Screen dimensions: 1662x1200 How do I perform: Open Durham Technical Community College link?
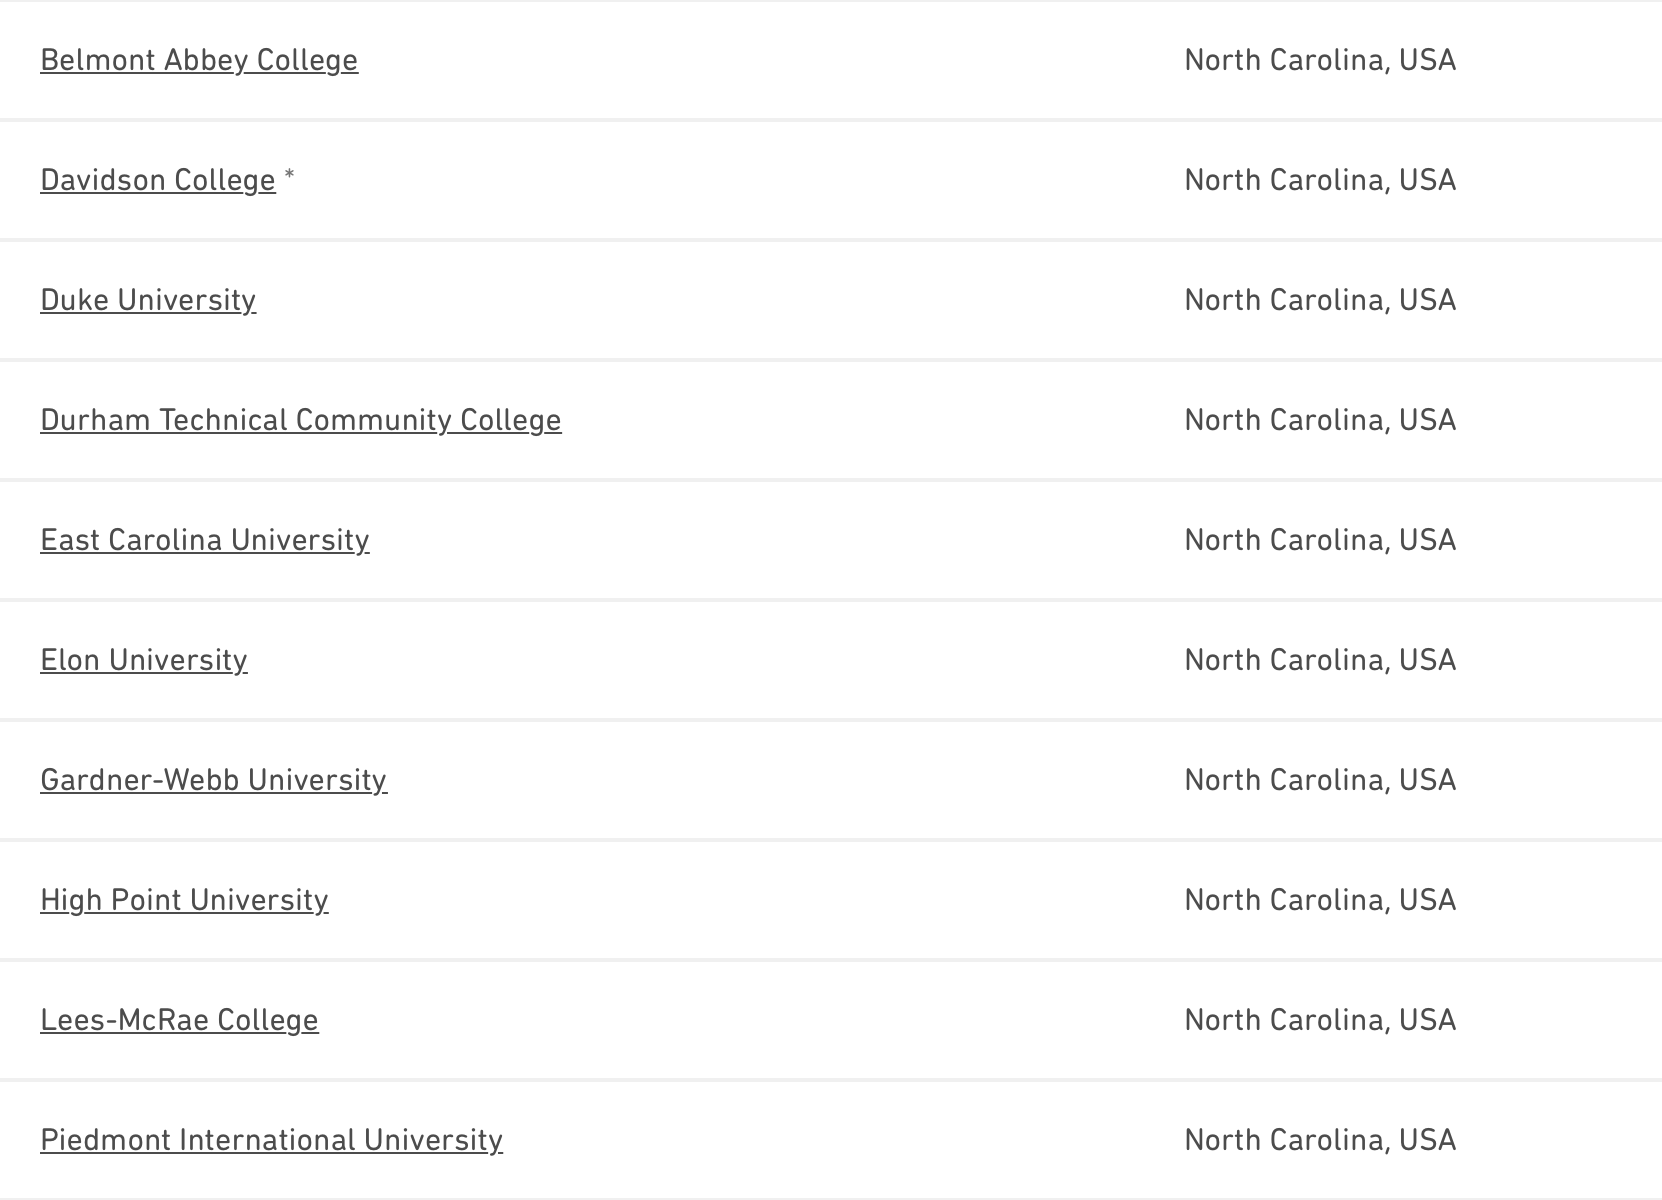301,420
